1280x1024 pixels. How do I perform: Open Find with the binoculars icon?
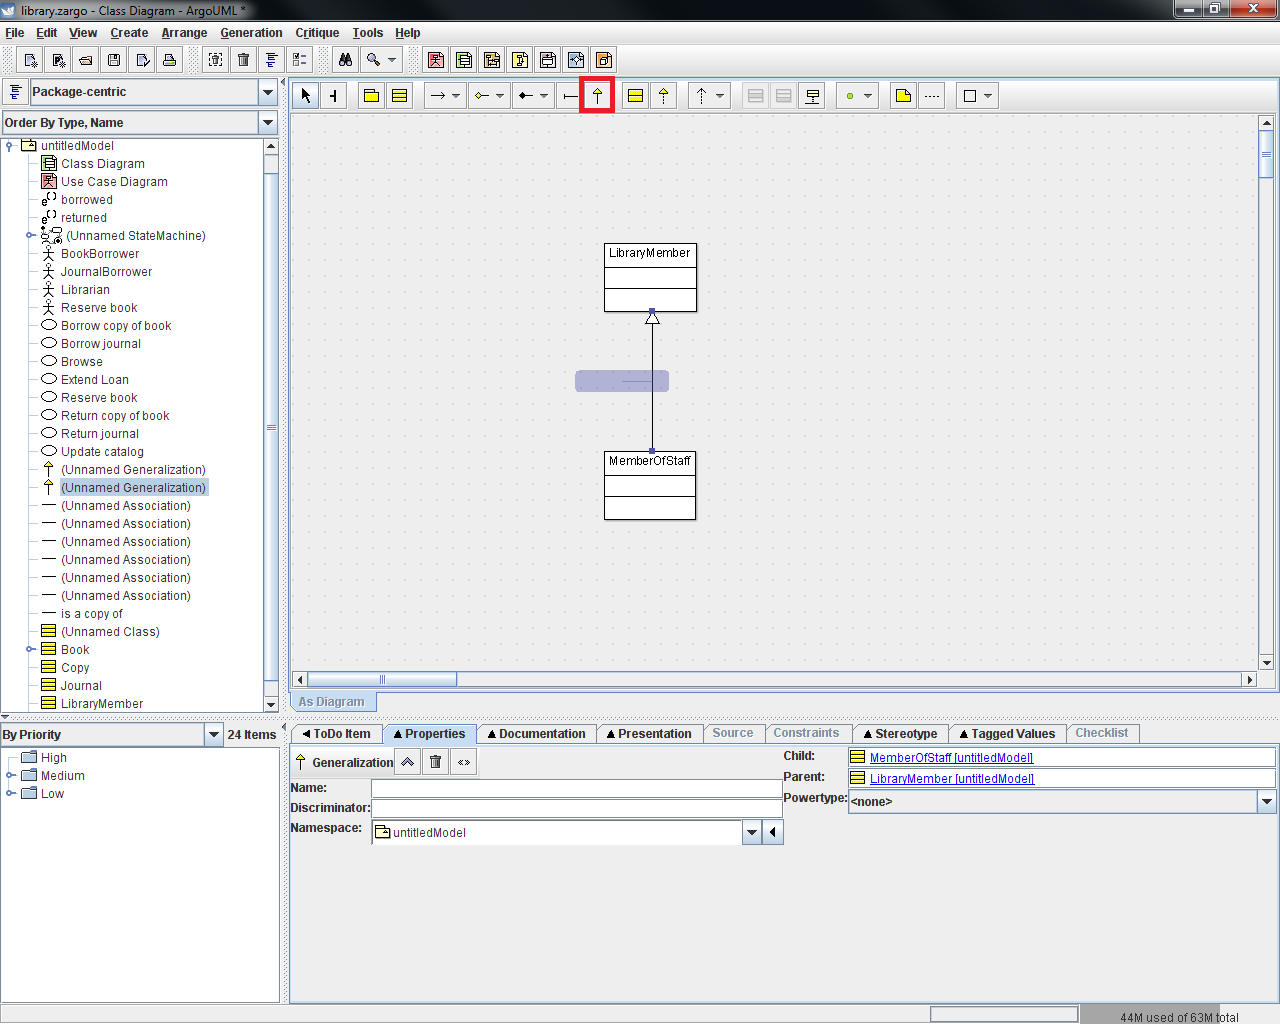pyautogui.click(x=345, y=60)
